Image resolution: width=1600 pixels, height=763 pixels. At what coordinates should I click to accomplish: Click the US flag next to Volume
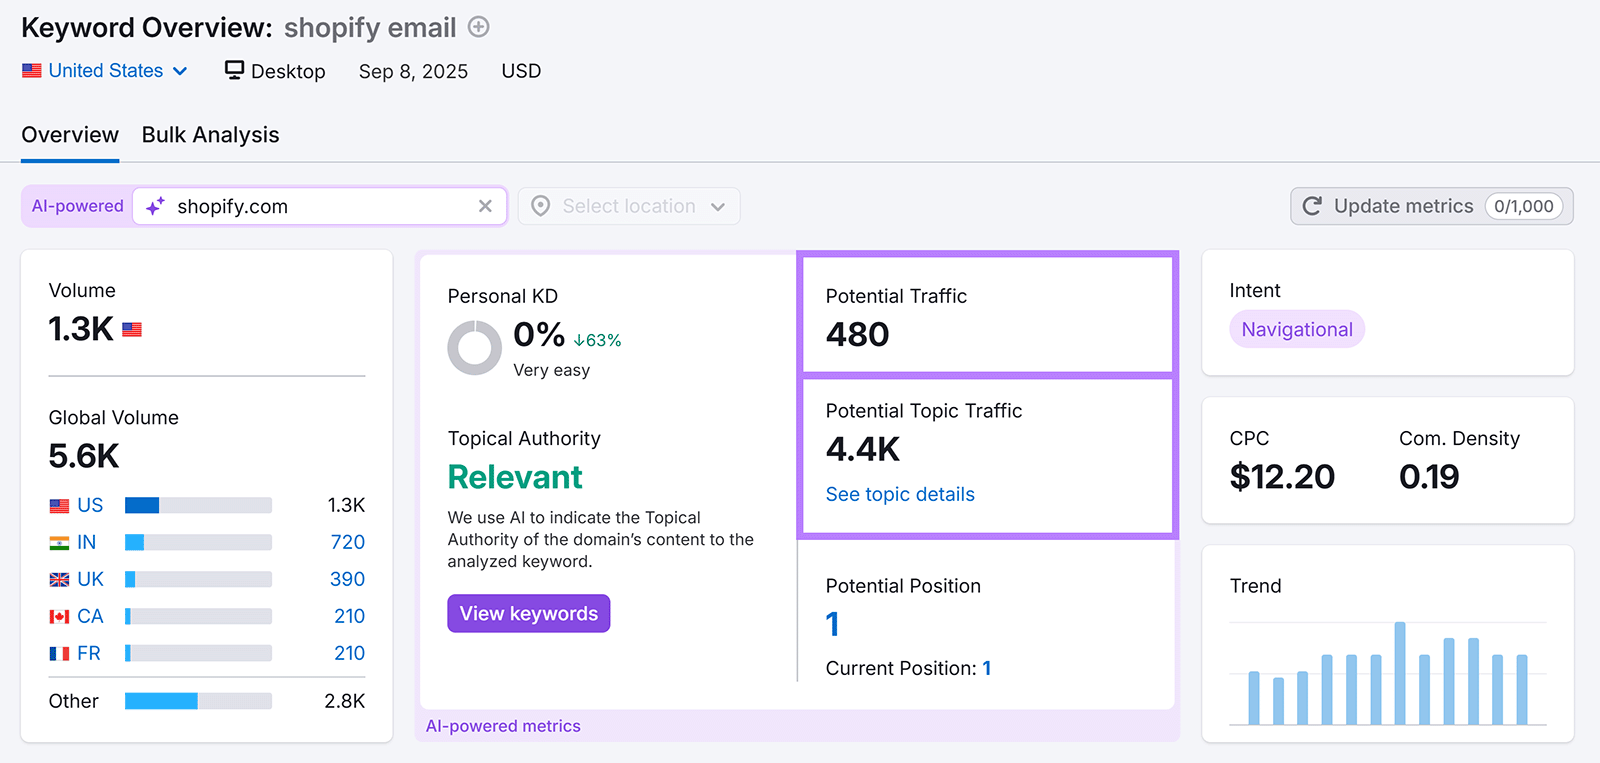(x=132, y=330)
